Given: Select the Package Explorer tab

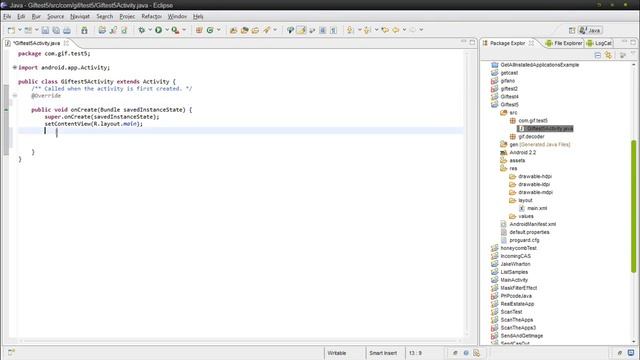Looking at the screenshot, I should click(x=507, y=43).
